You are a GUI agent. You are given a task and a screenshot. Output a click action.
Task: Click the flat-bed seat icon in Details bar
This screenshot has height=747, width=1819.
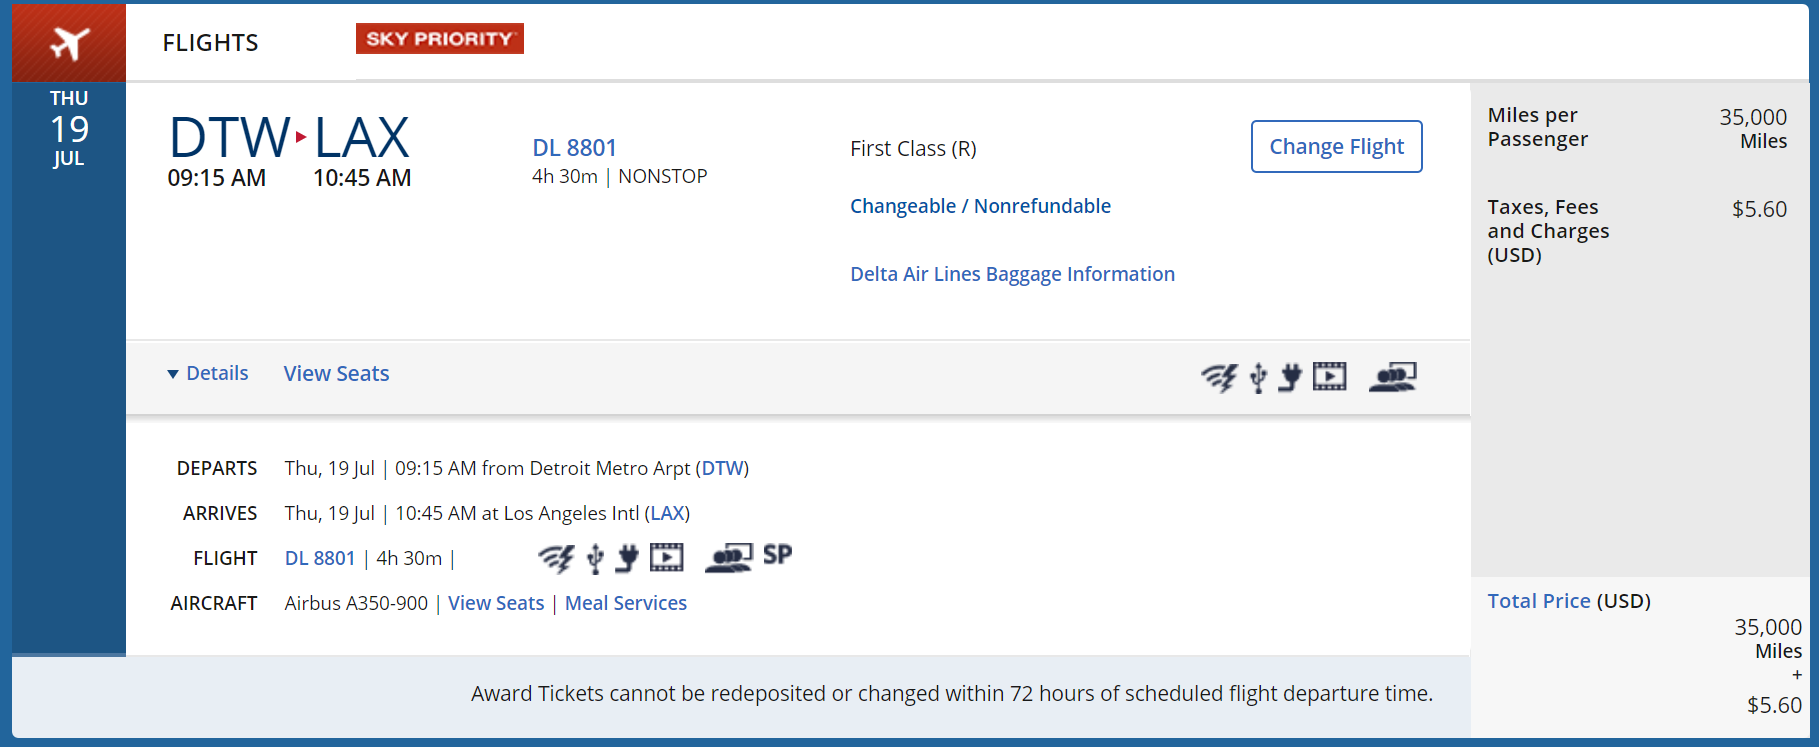click(1392, 377)
